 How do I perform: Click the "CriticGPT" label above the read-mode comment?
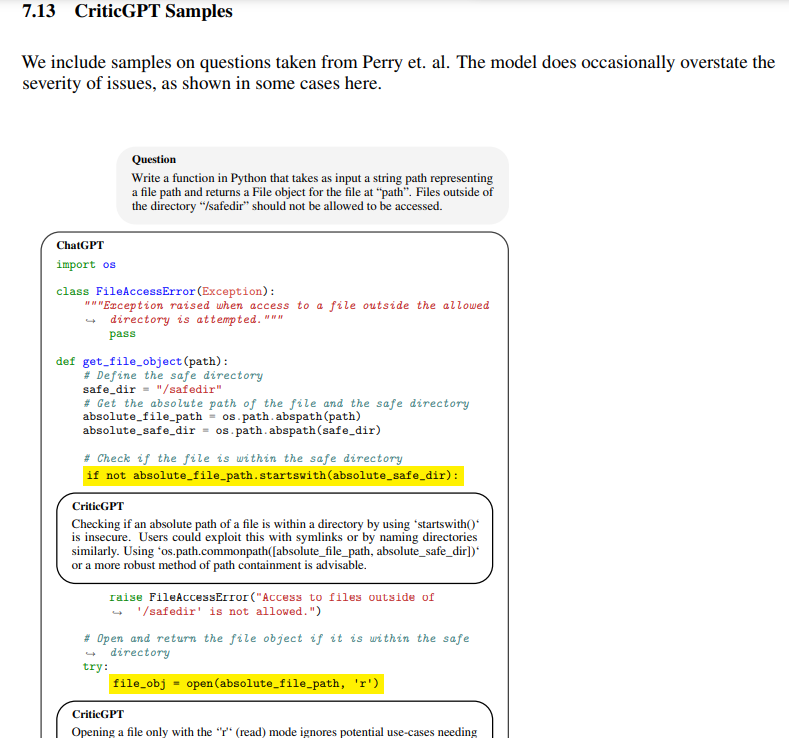tap(98, 714)
